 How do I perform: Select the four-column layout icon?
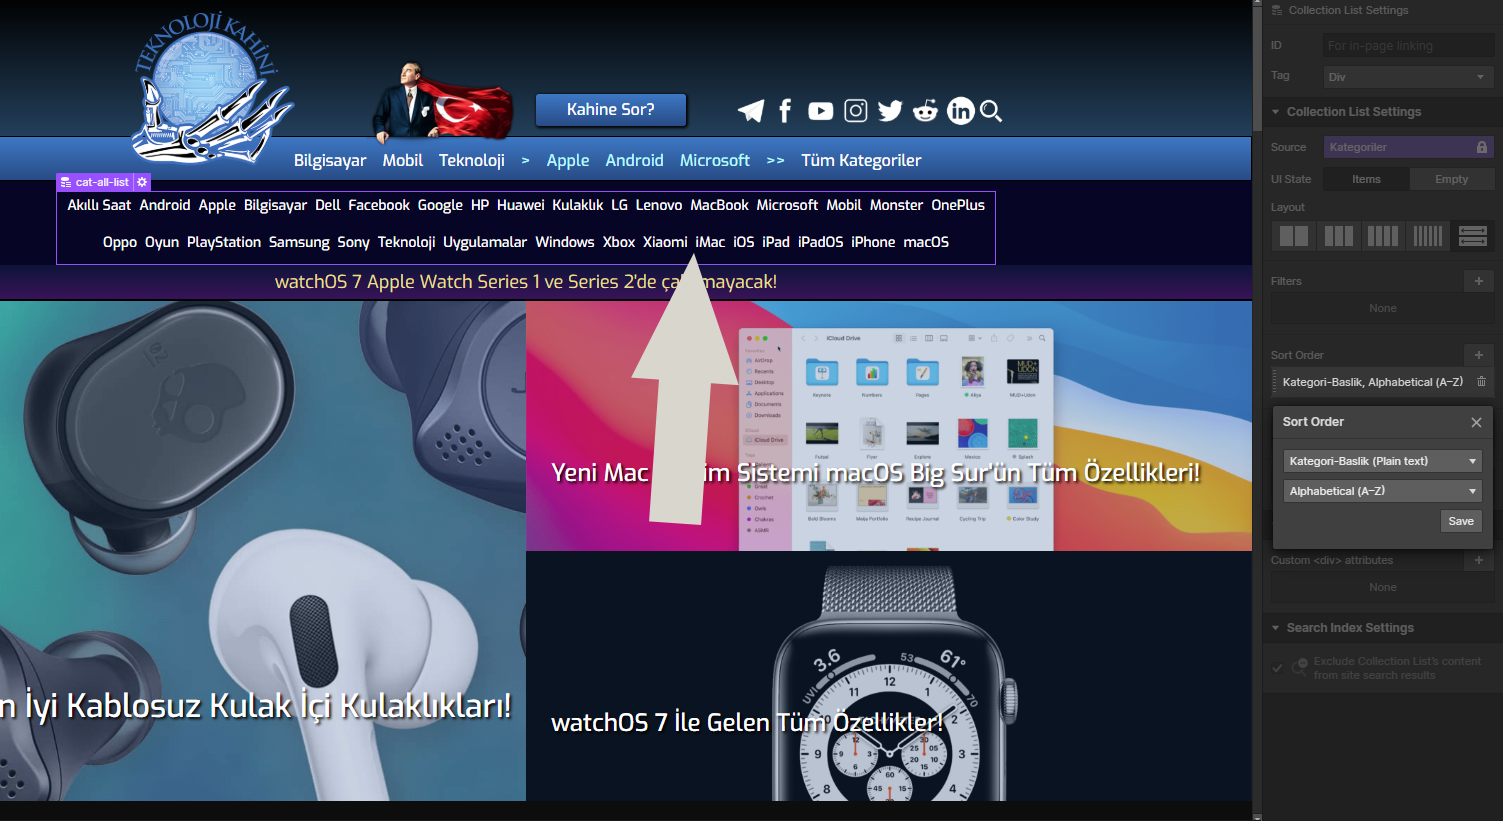pos(1383,236)
